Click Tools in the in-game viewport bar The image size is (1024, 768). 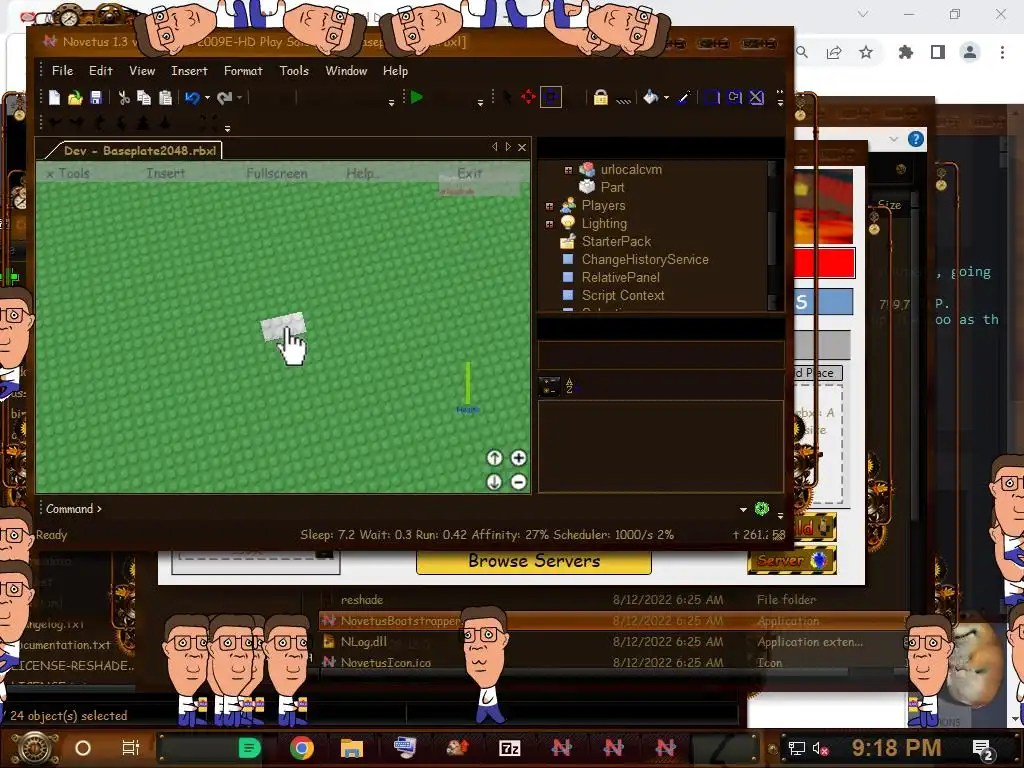[x=74, y=173]
